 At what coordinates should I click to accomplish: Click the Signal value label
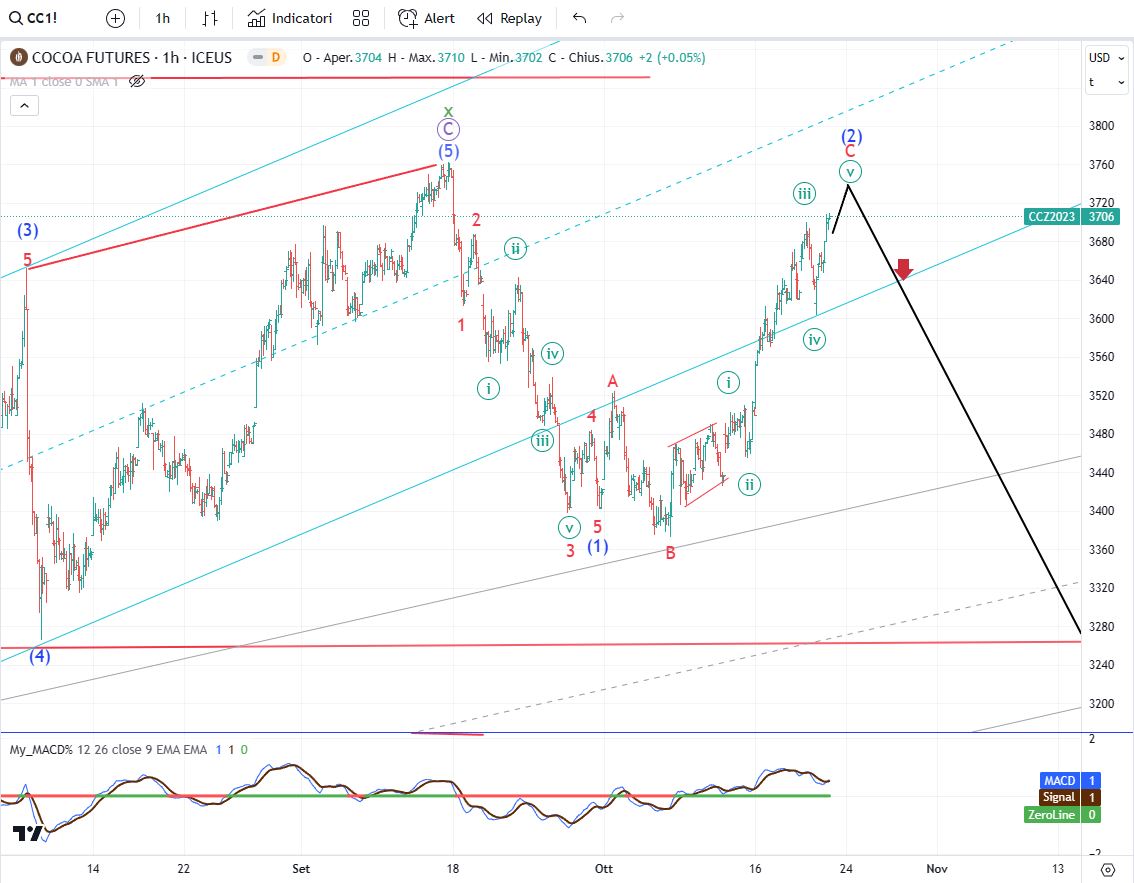coord(1059,797)
